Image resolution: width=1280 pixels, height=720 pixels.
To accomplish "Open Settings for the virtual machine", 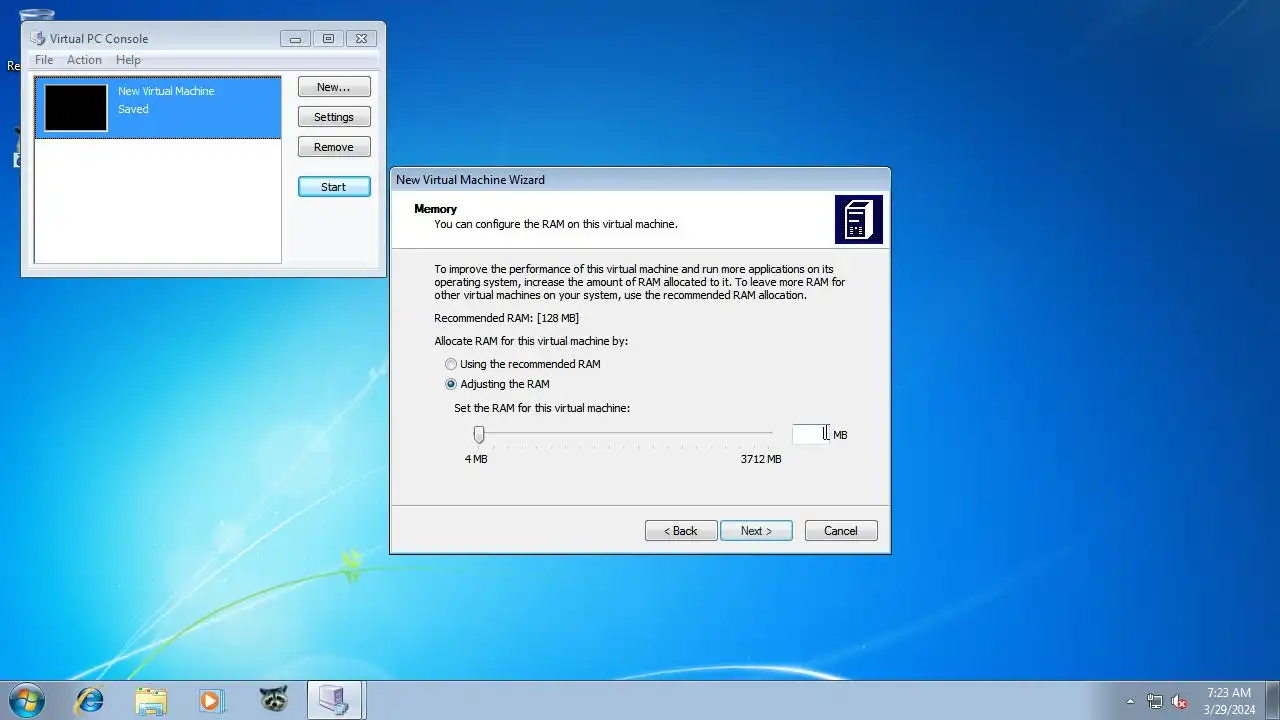I will (x=334, y=117).
